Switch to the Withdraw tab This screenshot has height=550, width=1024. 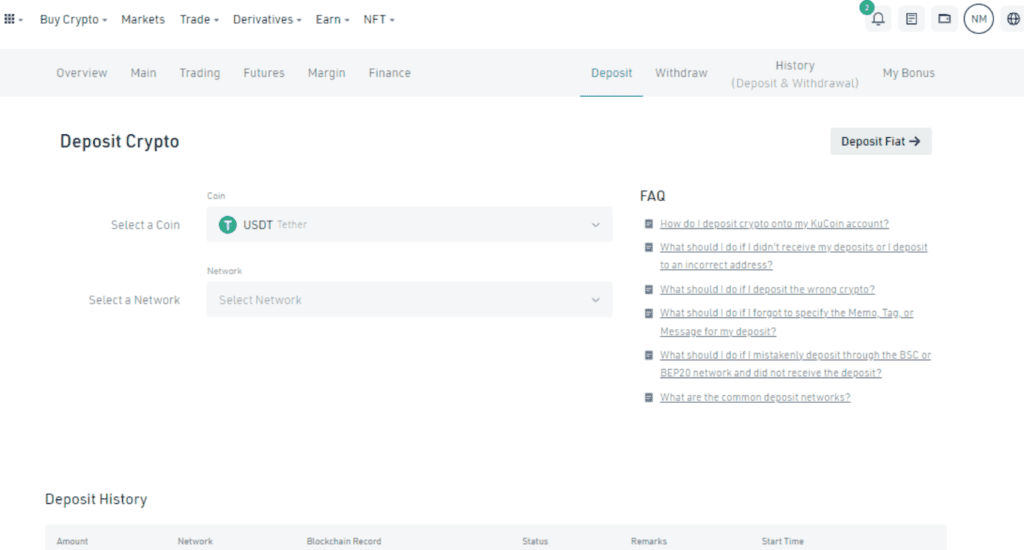pyautogui.click(x=681, y=73)
